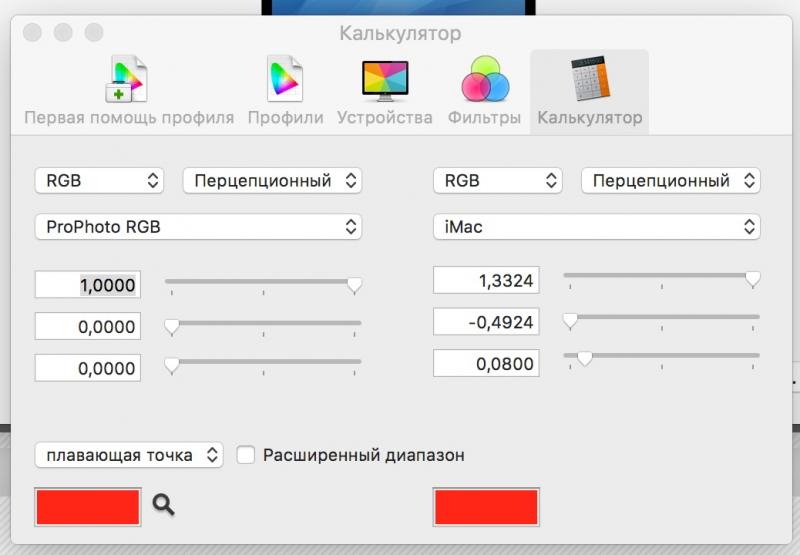This screenshot has height=555, width=800.
Task: Click the right red result color swatch
Action: (x=486, y=507)
